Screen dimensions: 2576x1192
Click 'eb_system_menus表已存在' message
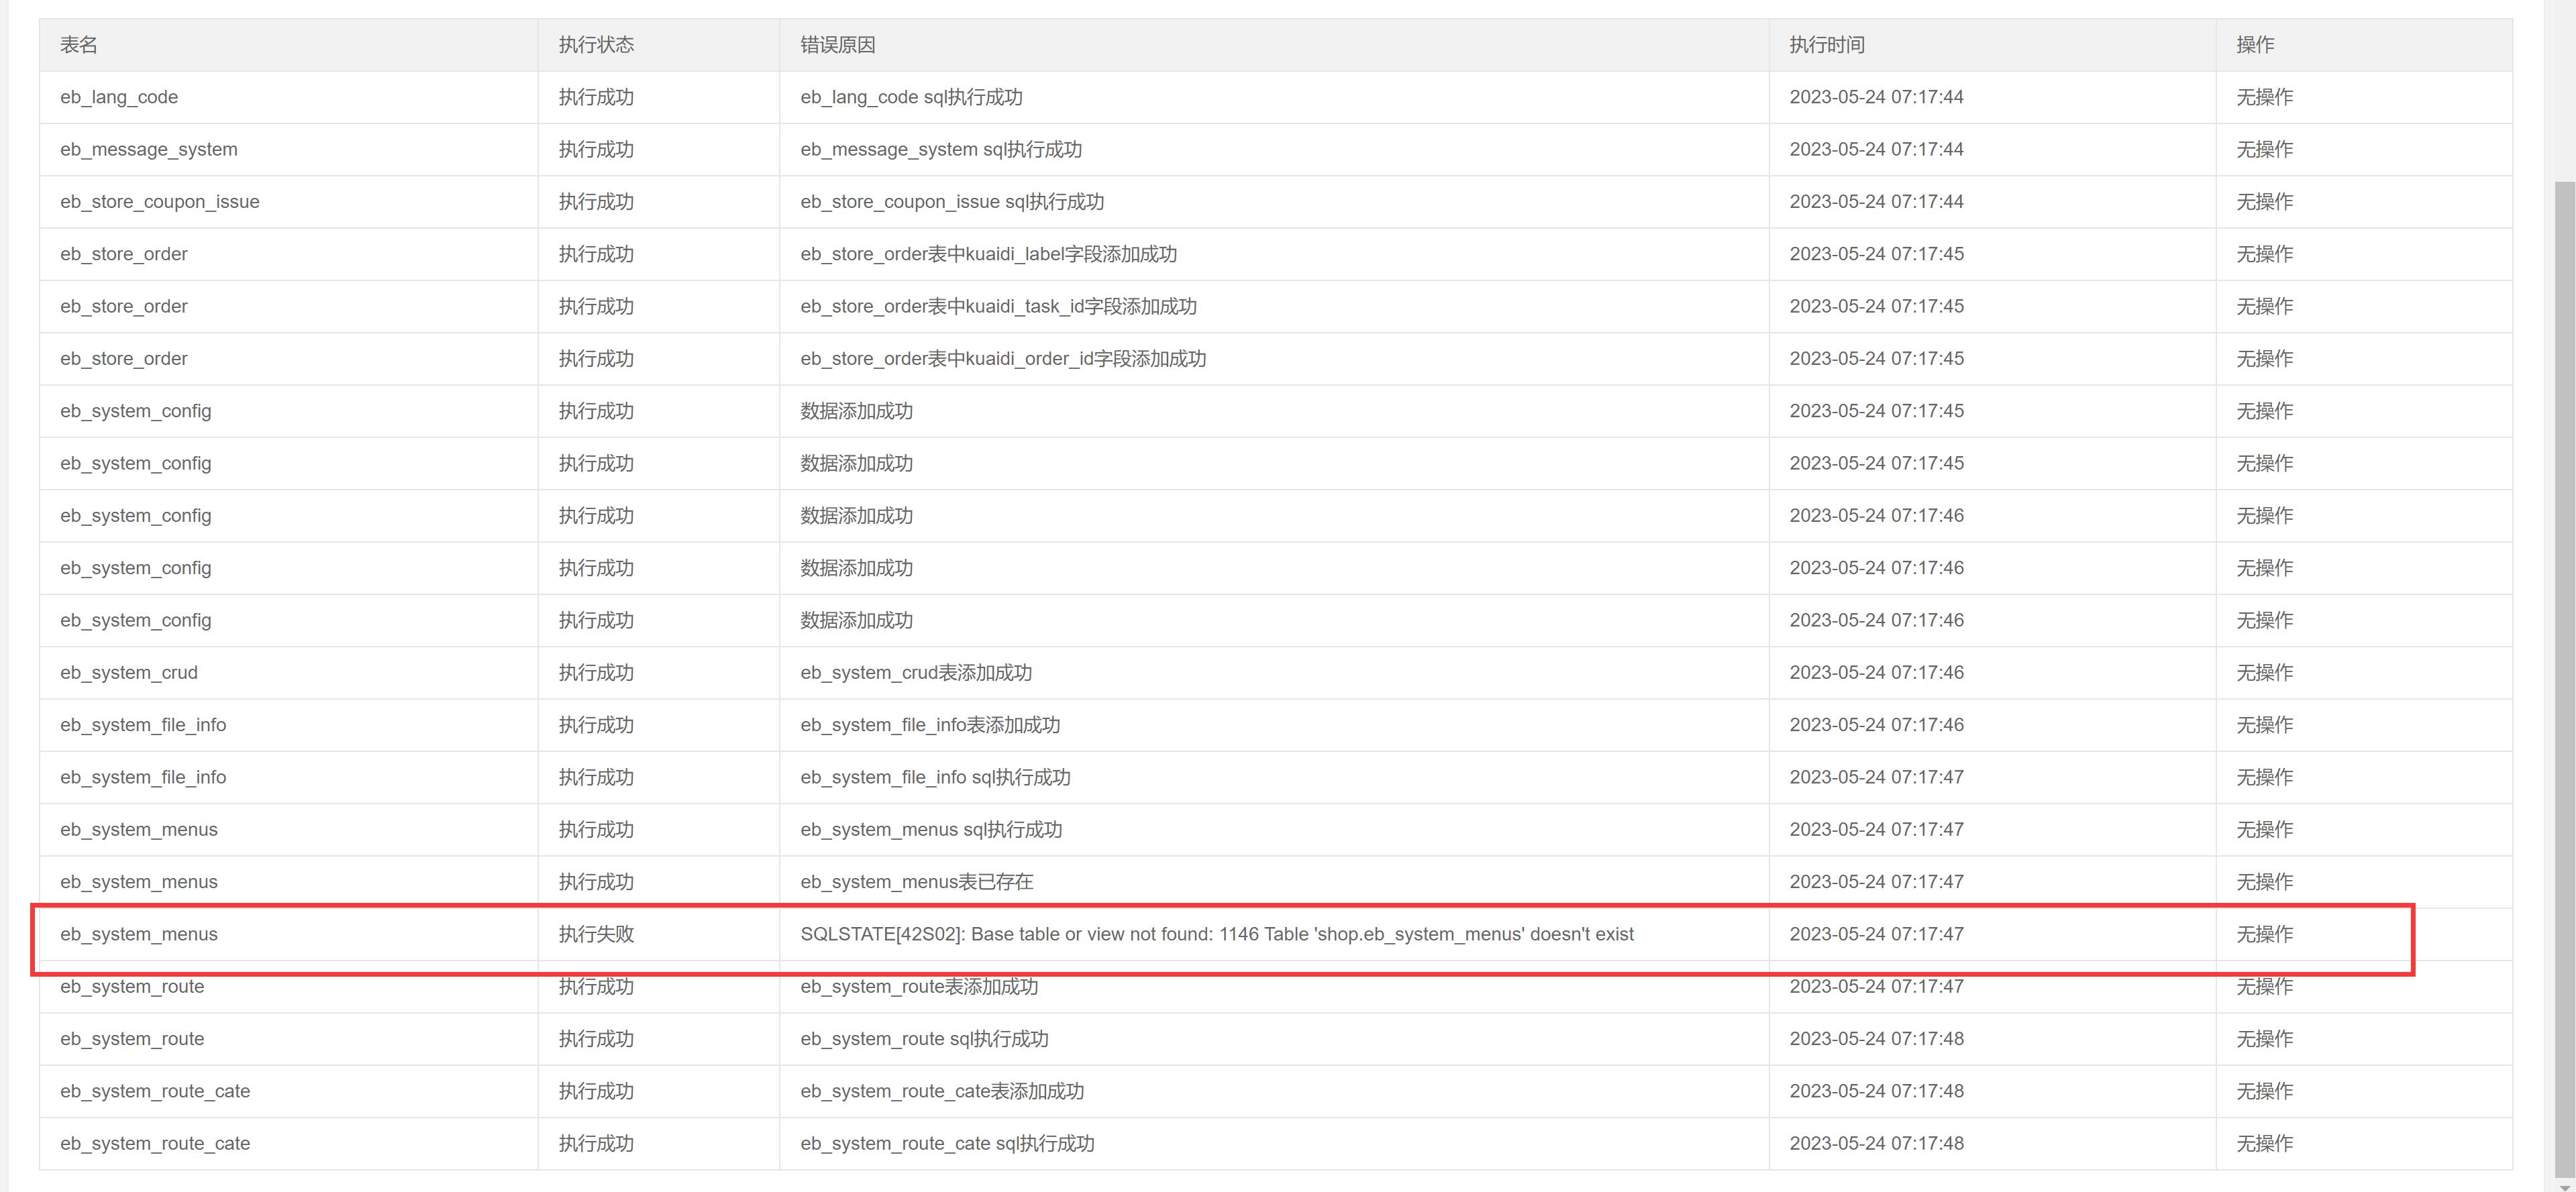pyautogui.click(x=917, y=882)
